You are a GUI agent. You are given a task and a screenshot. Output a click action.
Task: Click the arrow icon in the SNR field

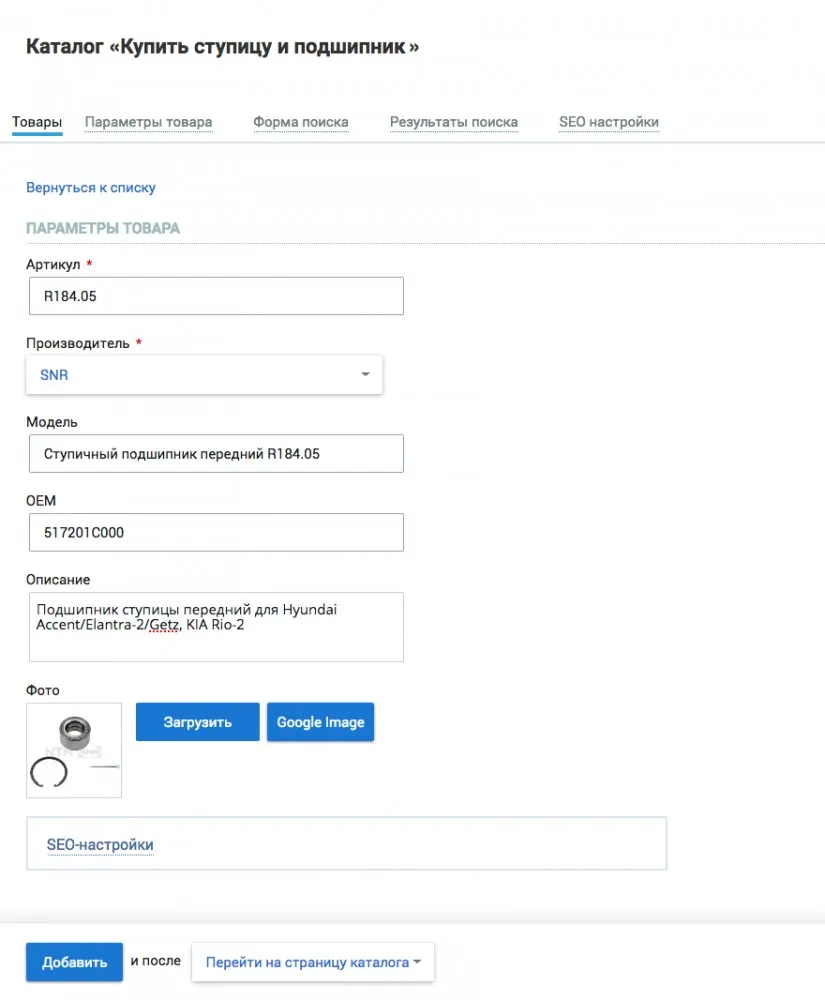coord(365,375)
